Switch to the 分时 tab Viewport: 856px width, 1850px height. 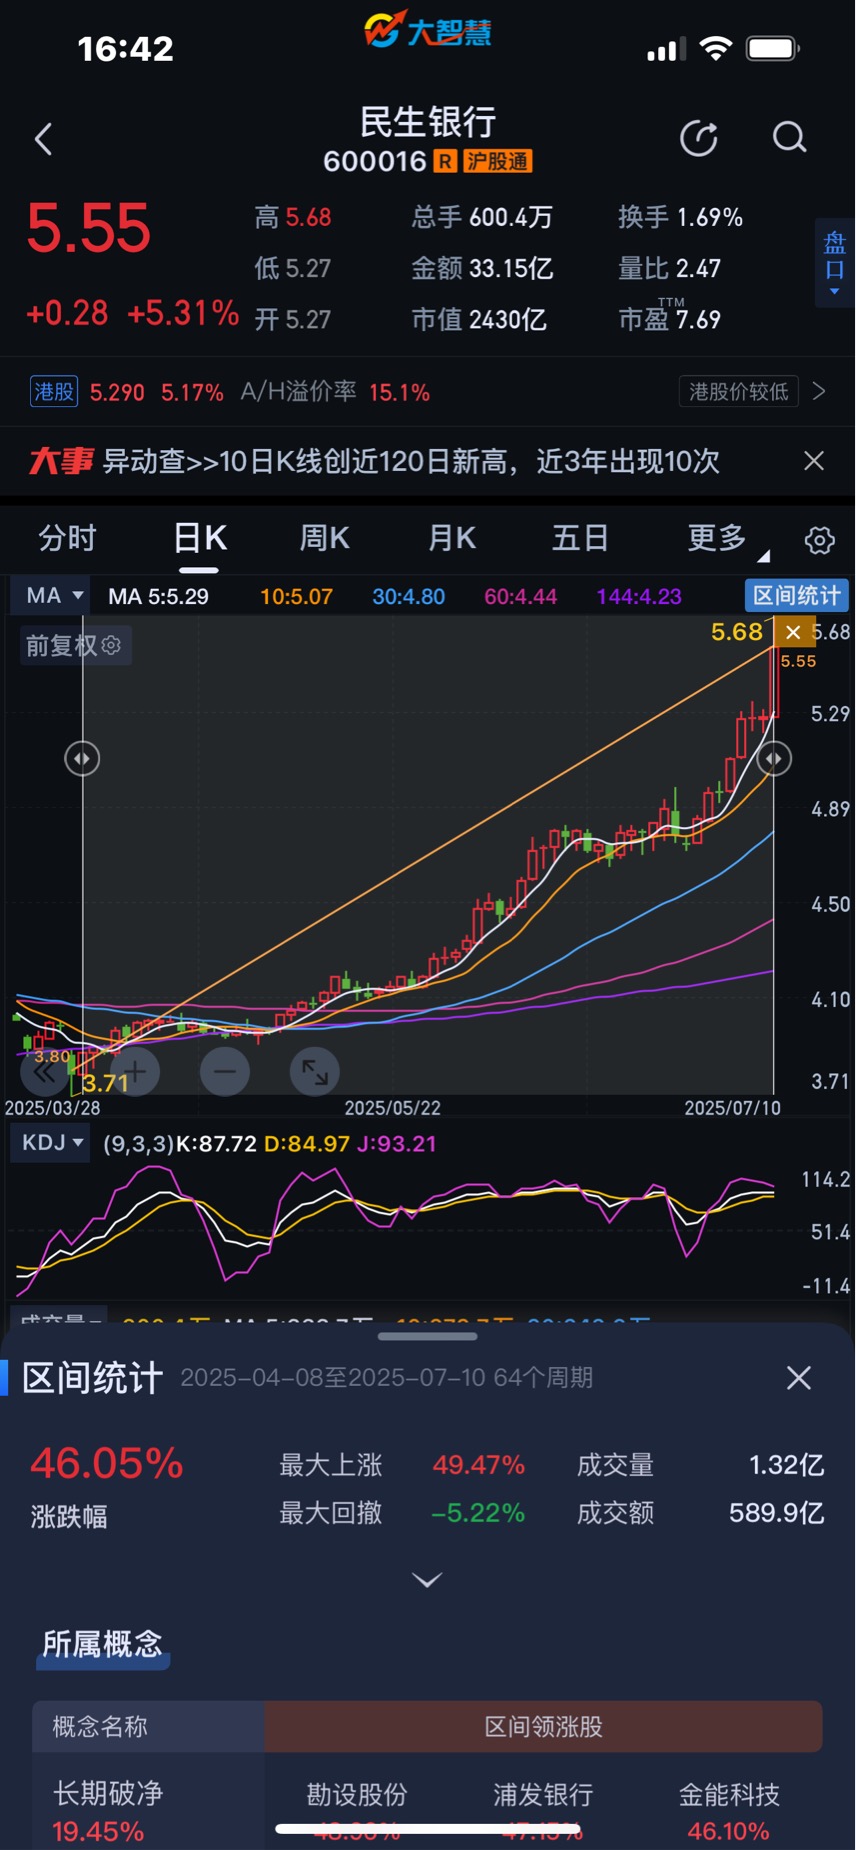[x=67, y=538]
